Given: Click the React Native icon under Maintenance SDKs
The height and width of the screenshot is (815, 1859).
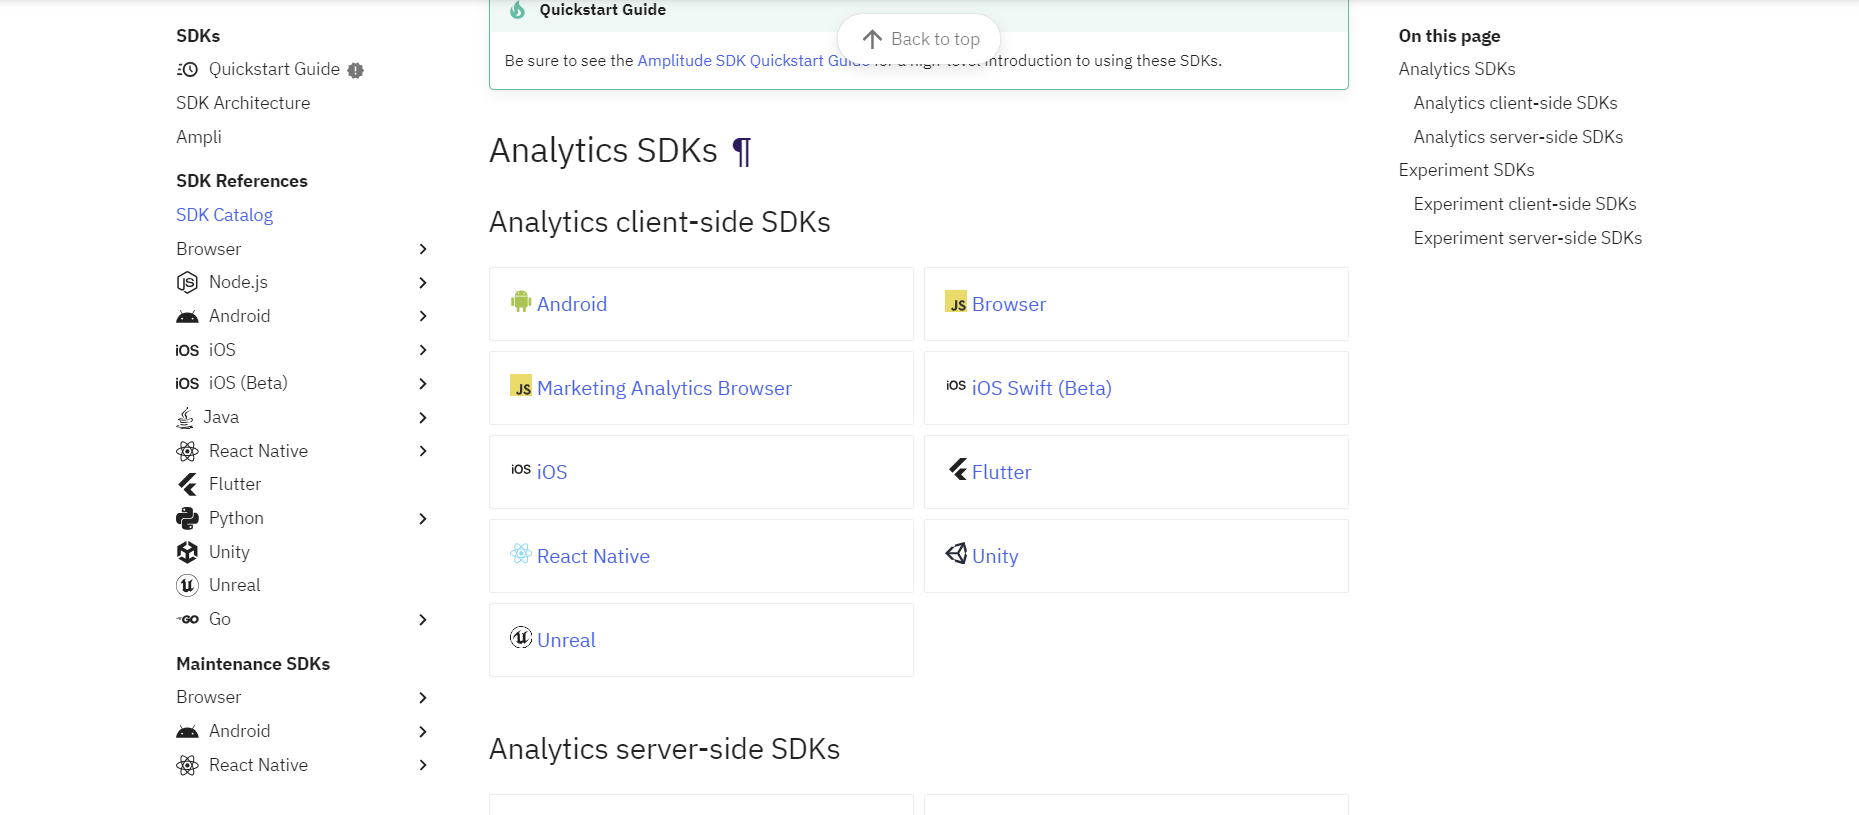Looking at the screenshot, I should coord(187,765).
